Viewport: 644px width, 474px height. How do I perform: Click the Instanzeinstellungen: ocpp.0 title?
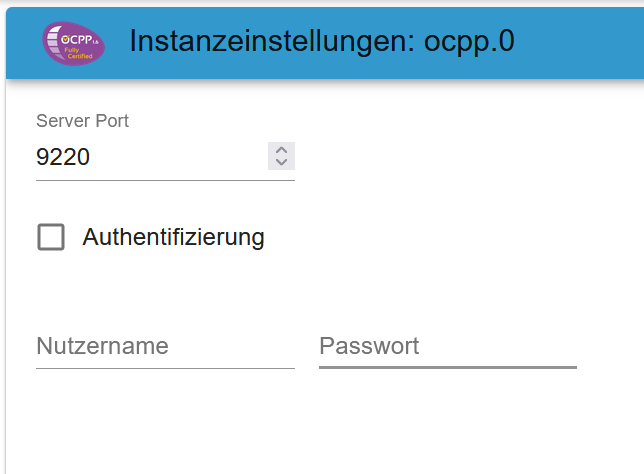[x=322, y=41]
